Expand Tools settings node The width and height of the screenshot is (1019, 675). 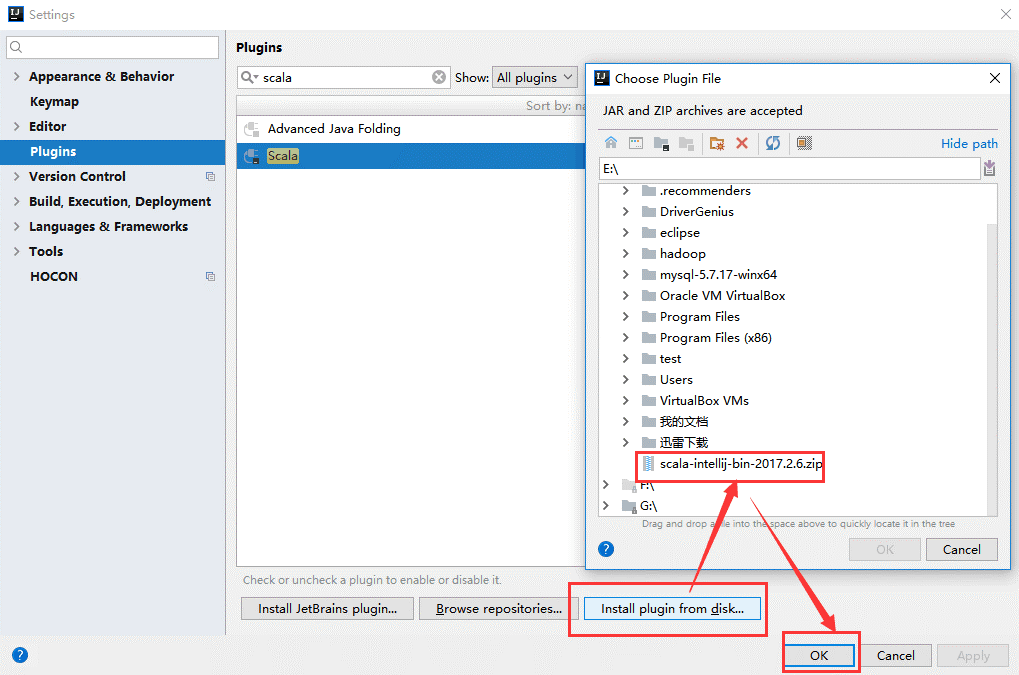click(x=16, y=251)
